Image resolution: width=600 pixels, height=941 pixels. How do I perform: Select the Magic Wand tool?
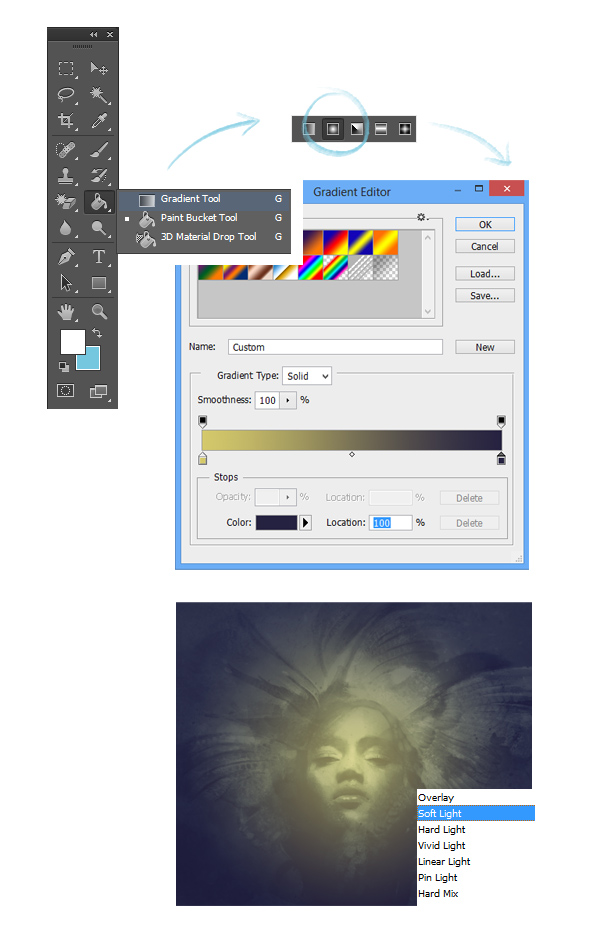99,95
